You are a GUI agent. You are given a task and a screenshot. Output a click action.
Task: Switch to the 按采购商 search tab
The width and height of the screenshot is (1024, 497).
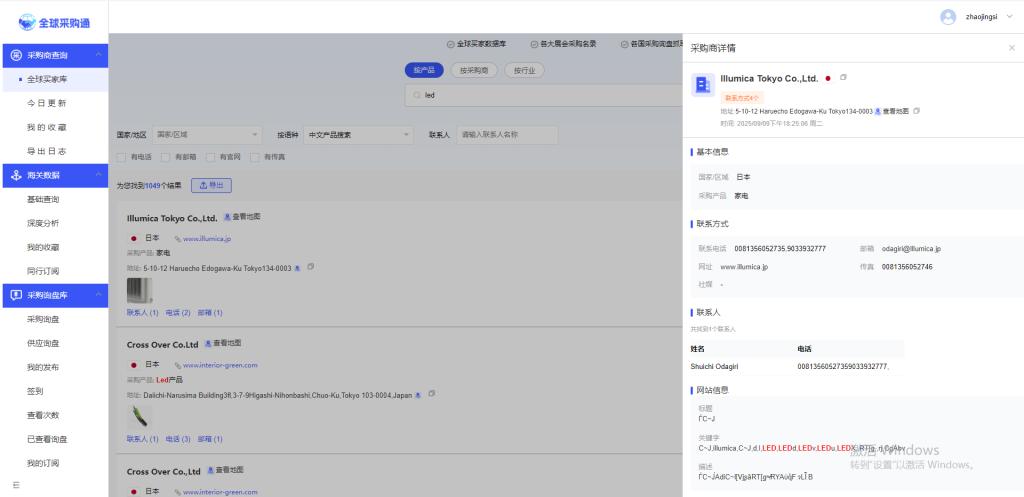click(x=474, y=70)
